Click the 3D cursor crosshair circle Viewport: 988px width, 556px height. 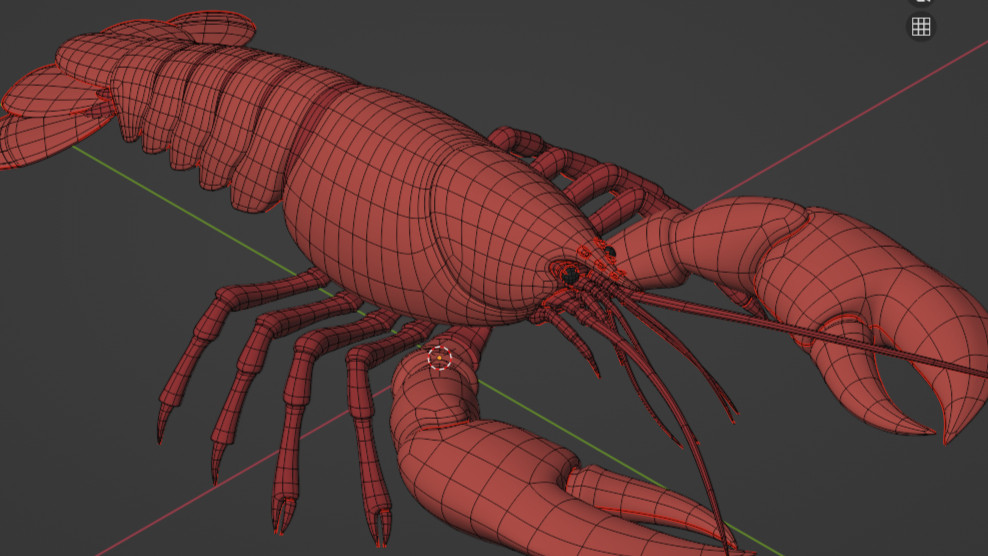[440, 358]
